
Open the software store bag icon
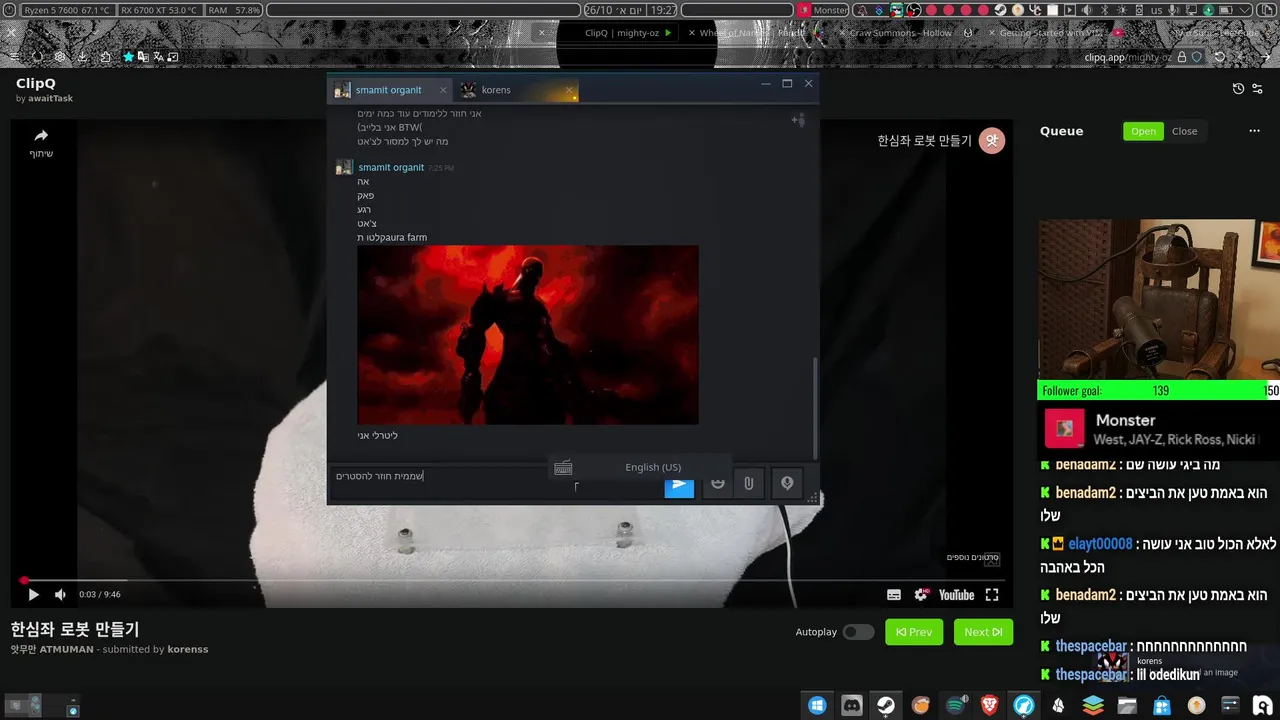[1162, 705]
